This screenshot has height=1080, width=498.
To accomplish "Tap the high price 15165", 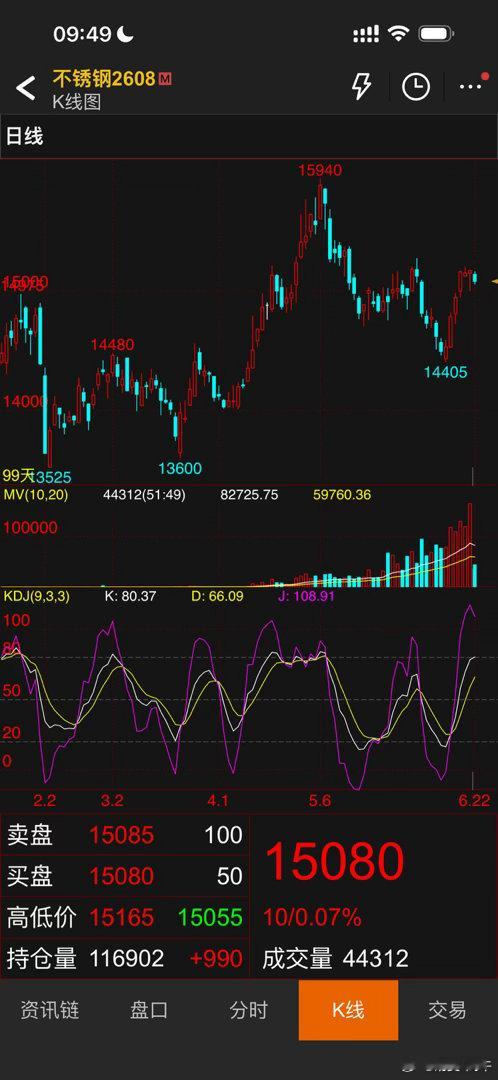I will tap(121, 917).
